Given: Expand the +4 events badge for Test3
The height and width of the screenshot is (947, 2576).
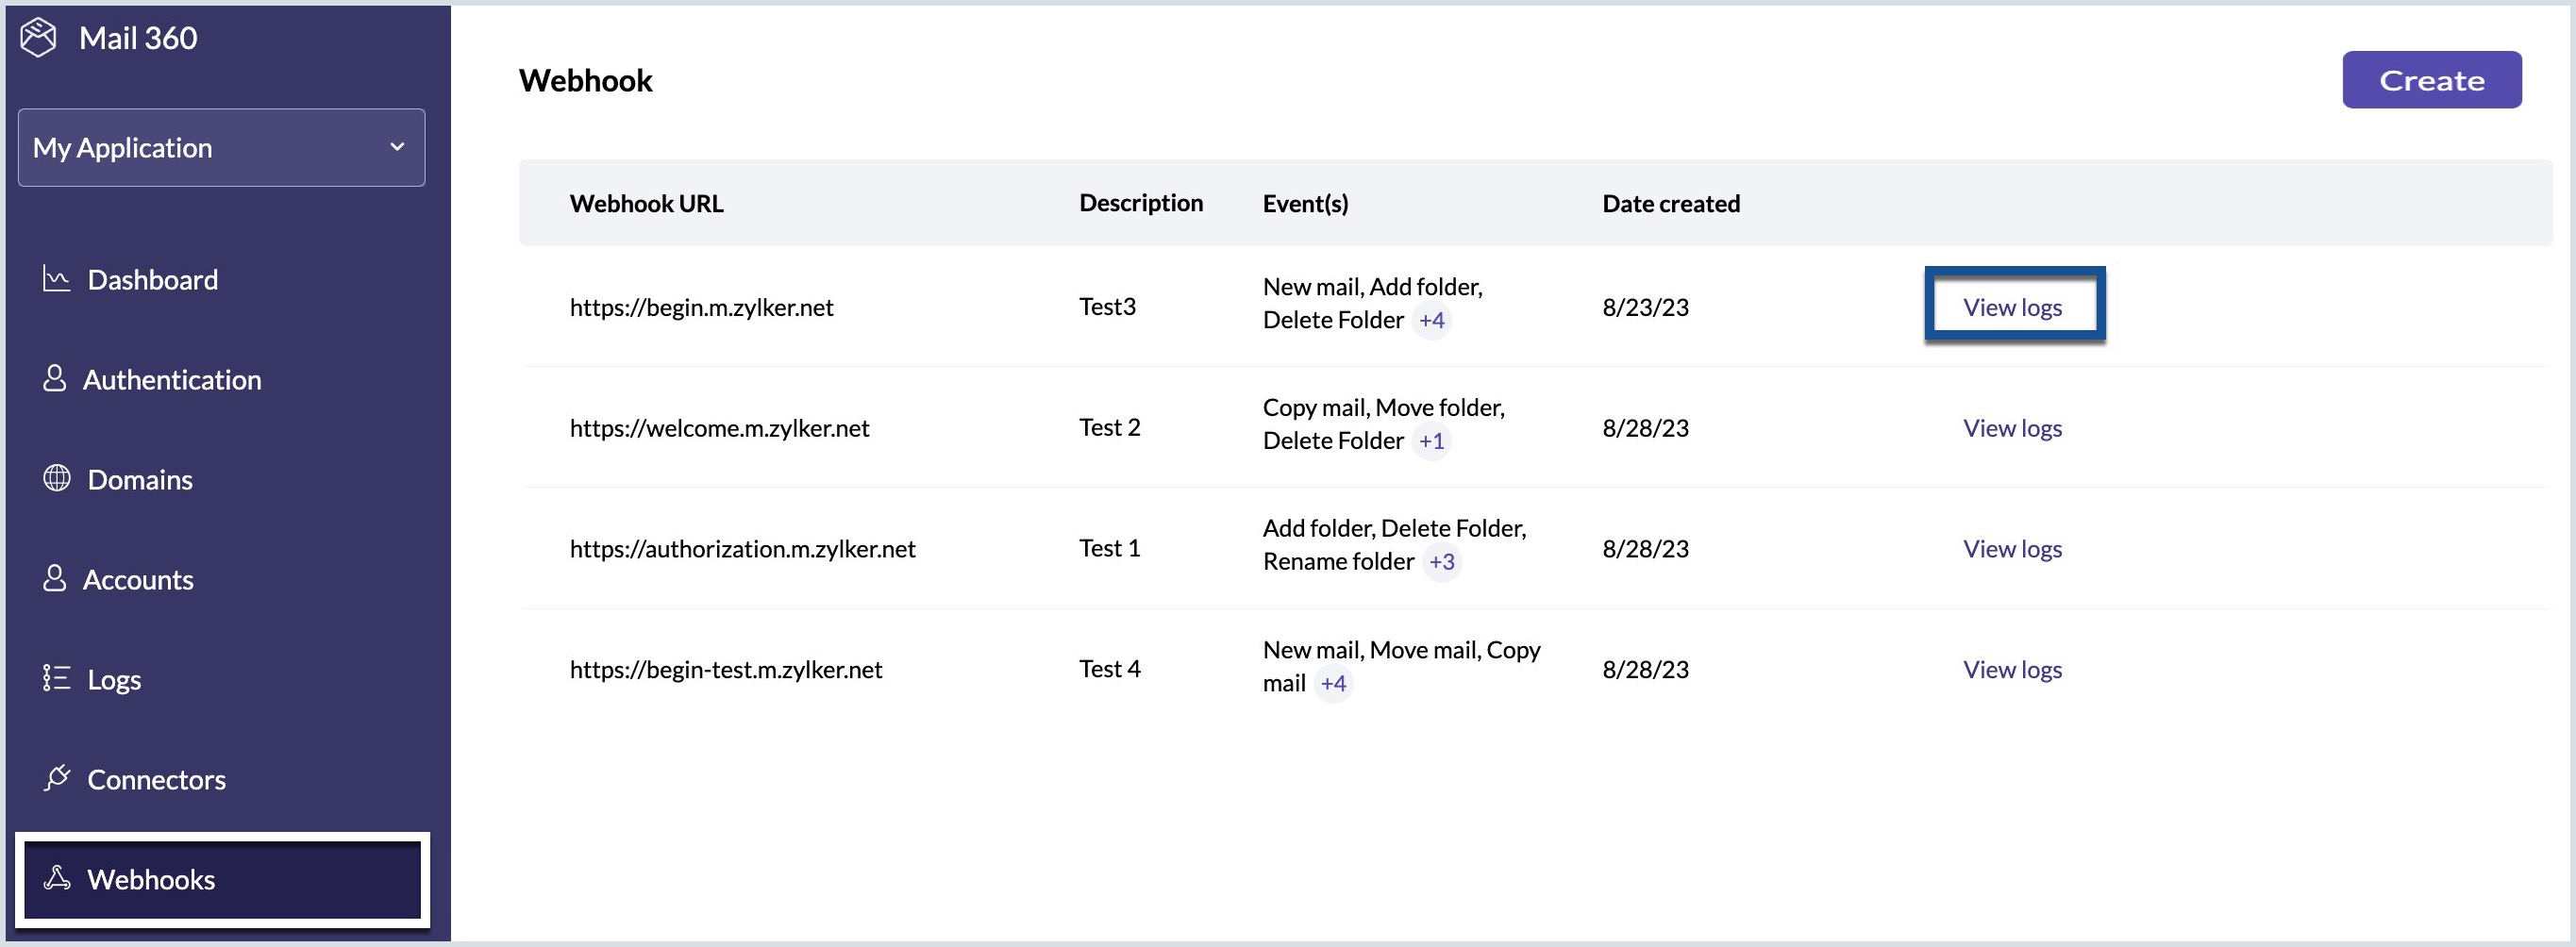Looking at the screenshot, I should [x=1431, y=321].
